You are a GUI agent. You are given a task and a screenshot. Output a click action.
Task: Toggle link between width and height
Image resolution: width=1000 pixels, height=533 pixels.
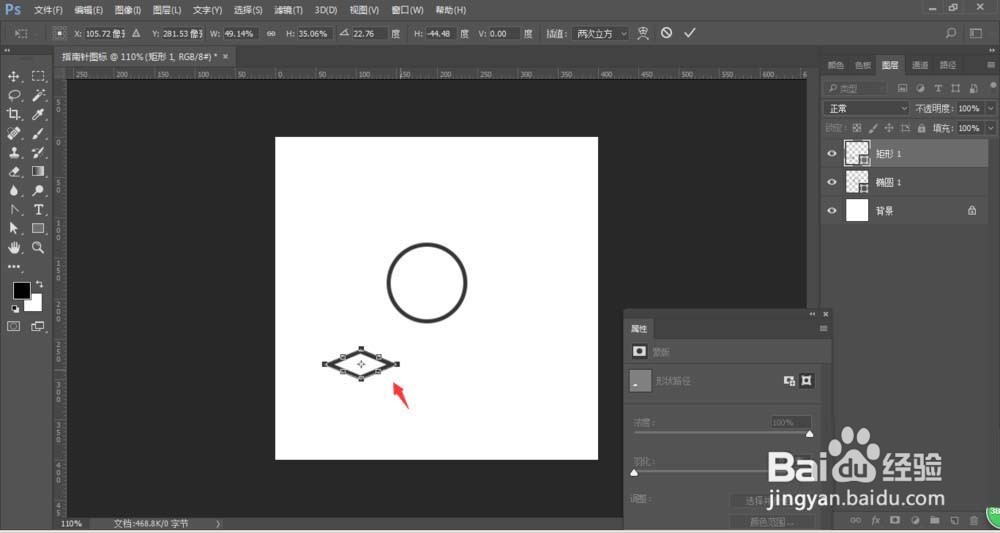point(271,34)
